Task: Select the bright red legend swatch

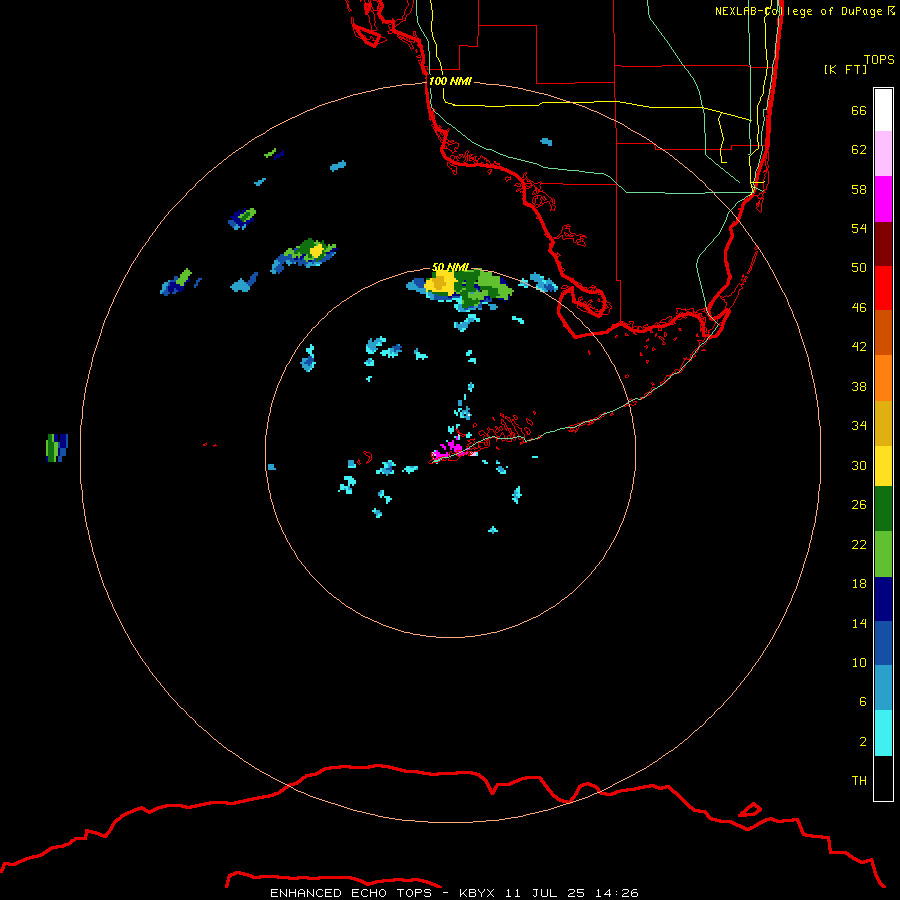Action: (883, 288)
